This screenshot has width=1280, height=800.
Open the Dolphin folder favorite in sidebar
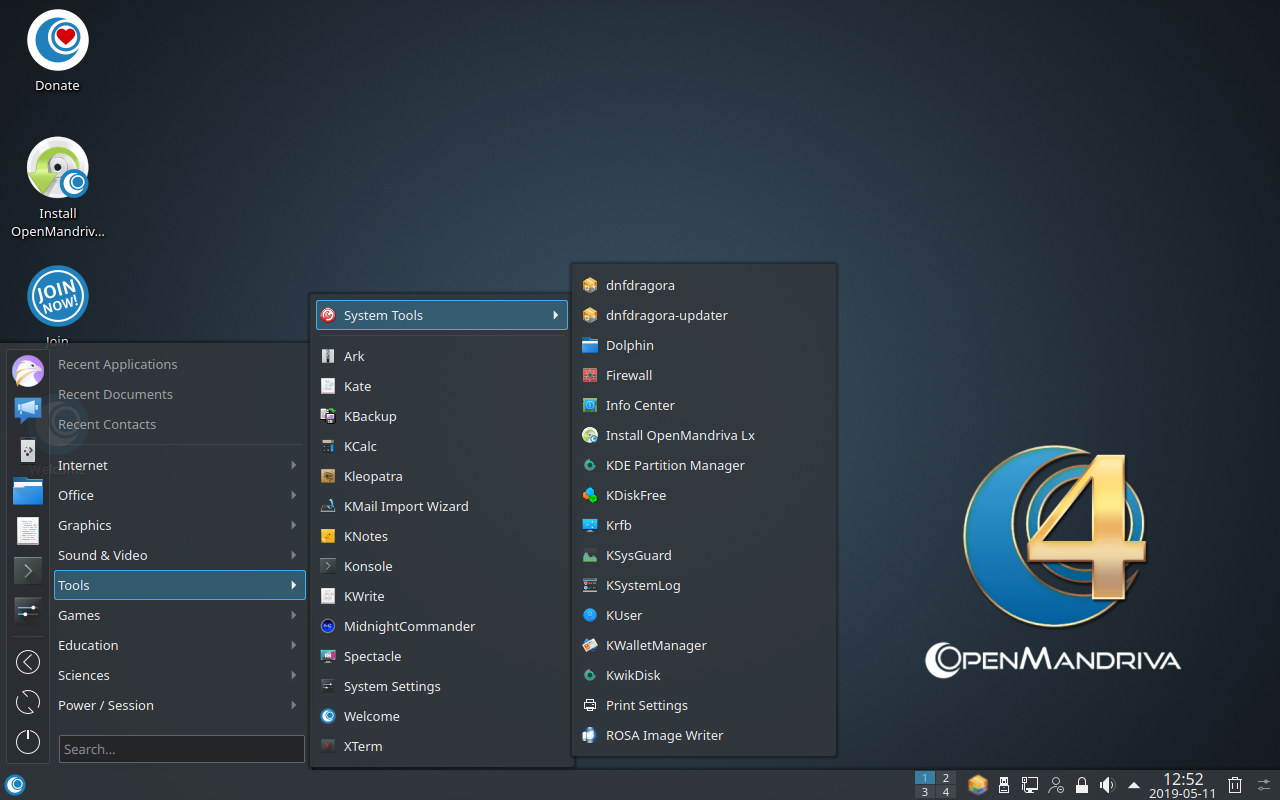(28, 490)
